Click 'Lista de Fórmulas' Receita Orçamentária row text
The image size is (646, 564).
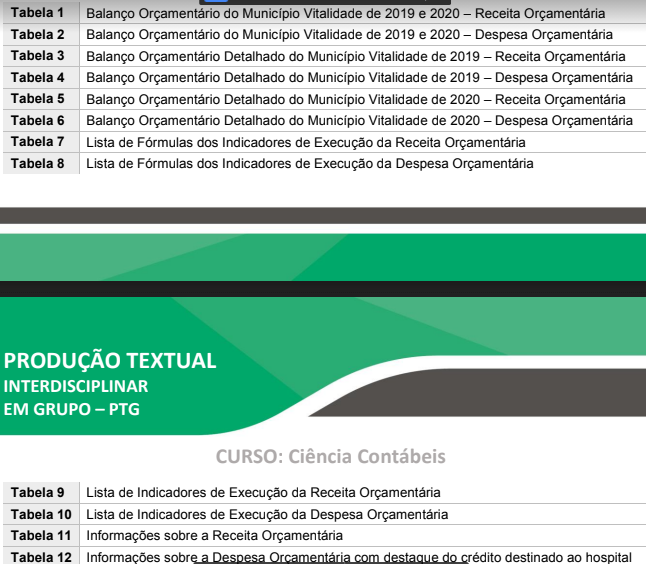click(x=306, y=143)
